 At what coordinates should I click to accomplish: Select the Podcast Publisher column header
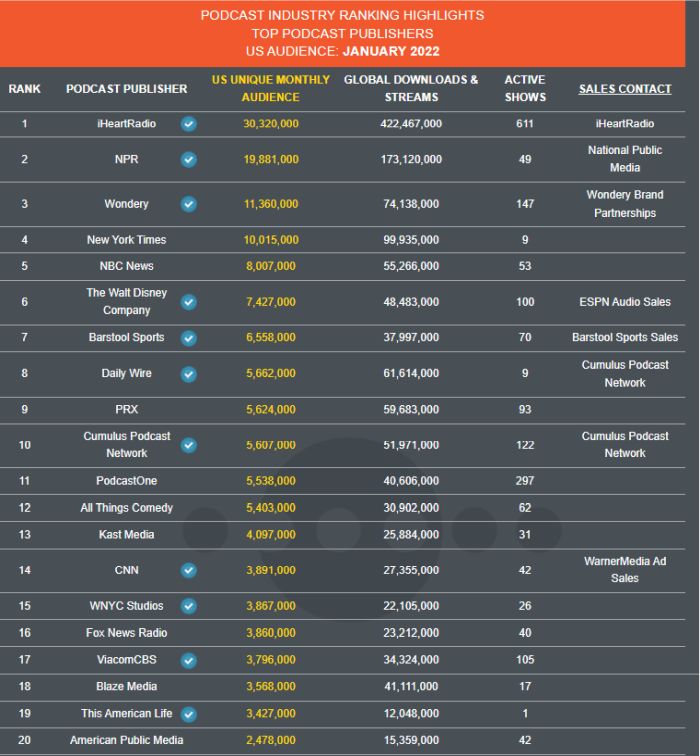pos(126,89)
